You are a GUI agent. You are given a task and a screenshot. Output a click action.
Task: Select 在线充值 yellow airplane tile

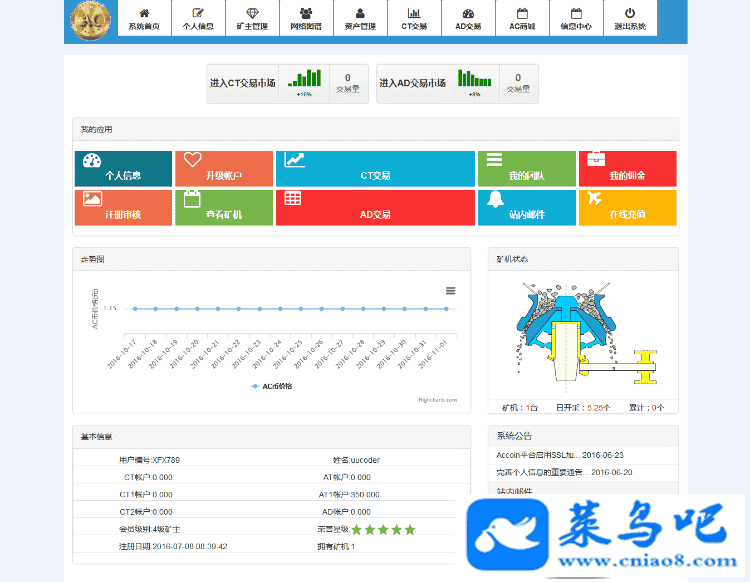pos(627,207)
